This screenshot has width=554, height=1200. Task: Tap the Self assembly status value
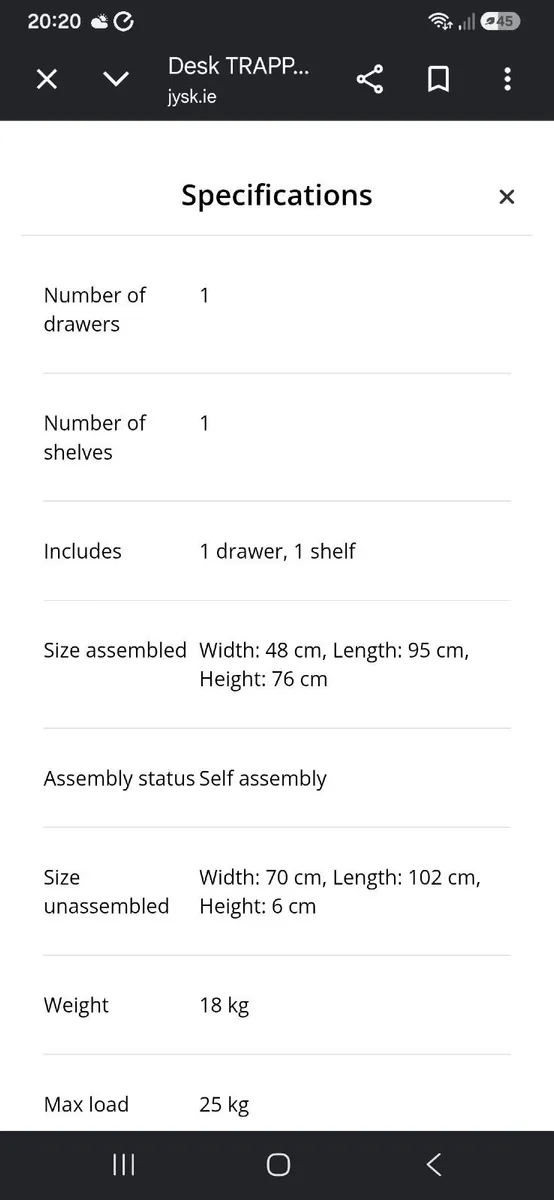coord(263,778)
